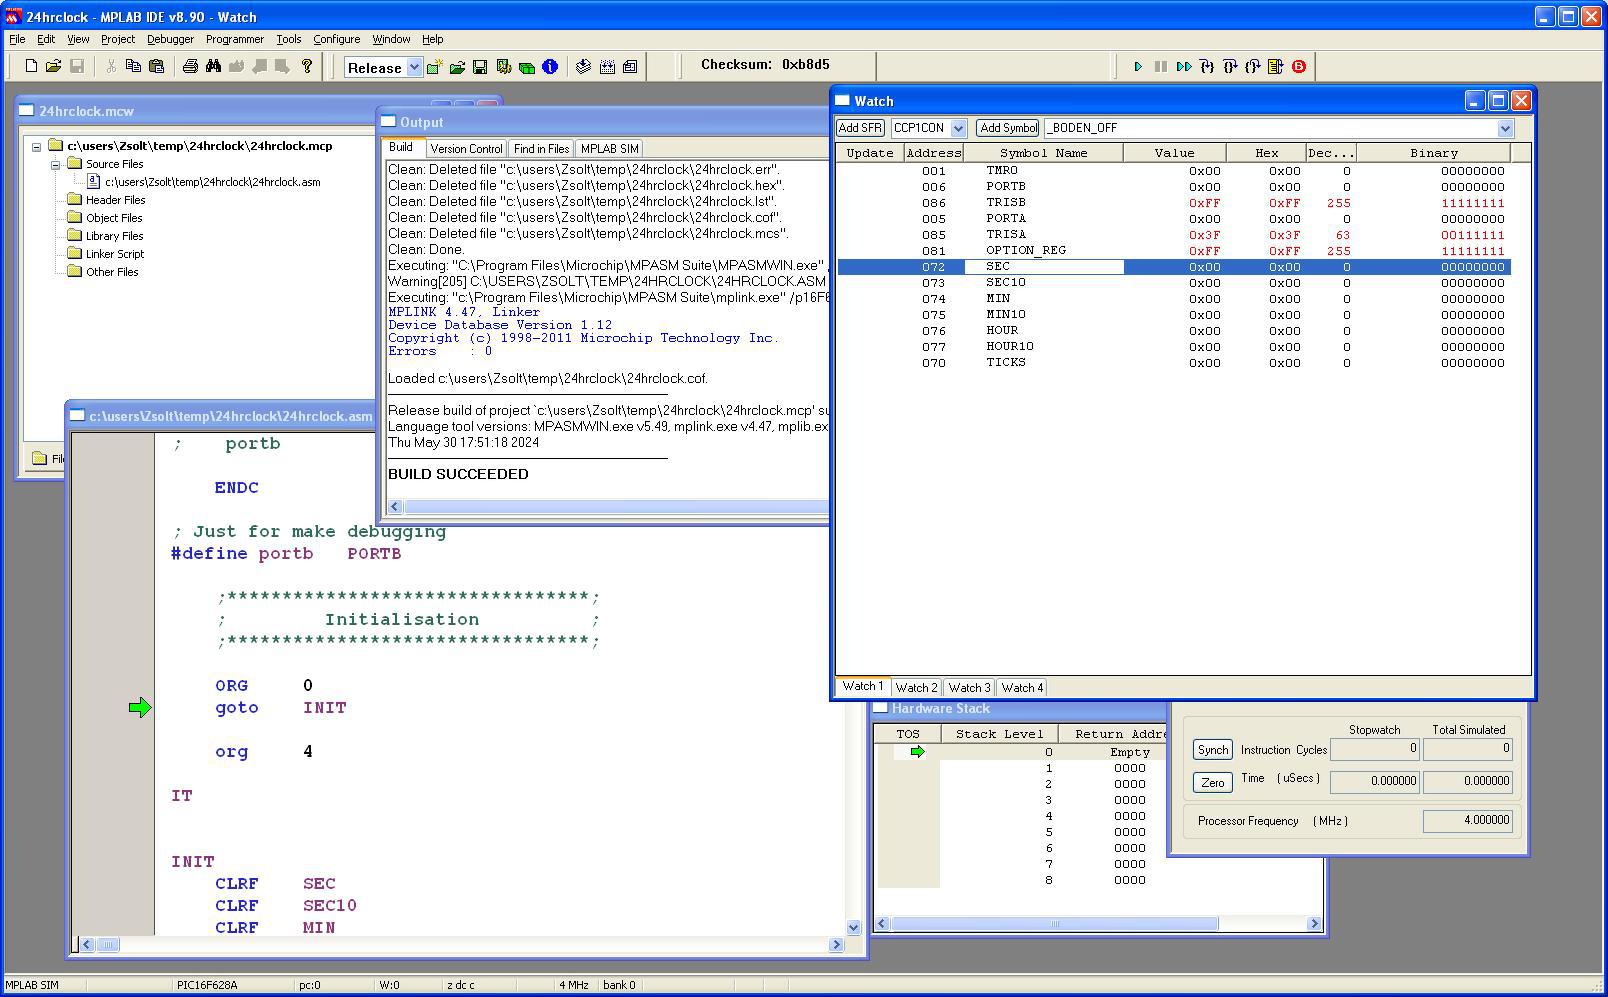Expand the _BODEN_OFF symbol dropdown
The height and width of the screenshot is (997, 1608).
tap(1505, 128)
